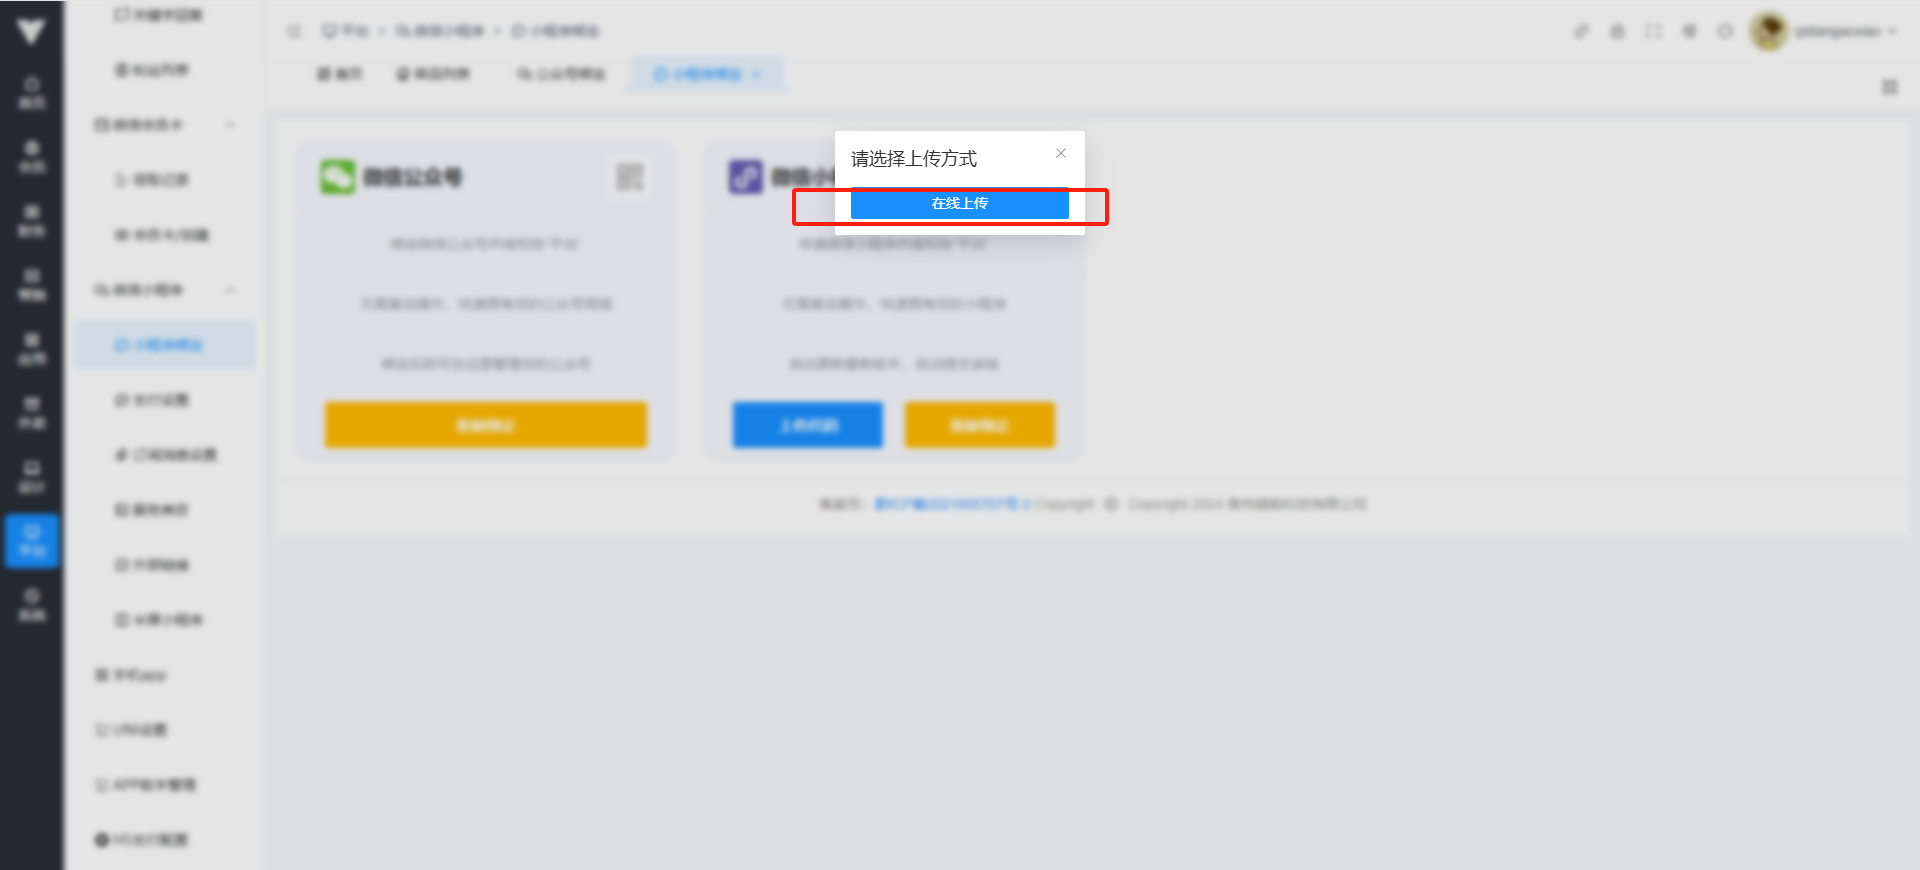
Task: Click the triangular logo atop dark sidebar
Action: click(x=31, y=31)
